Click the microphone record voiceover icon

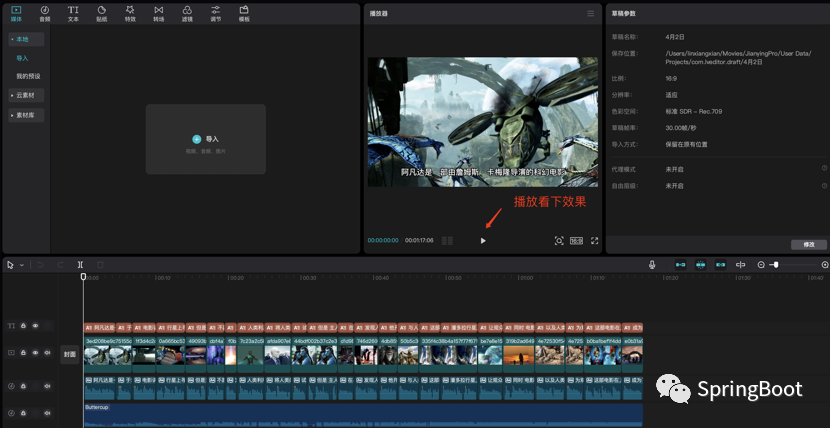coord(652,265)
